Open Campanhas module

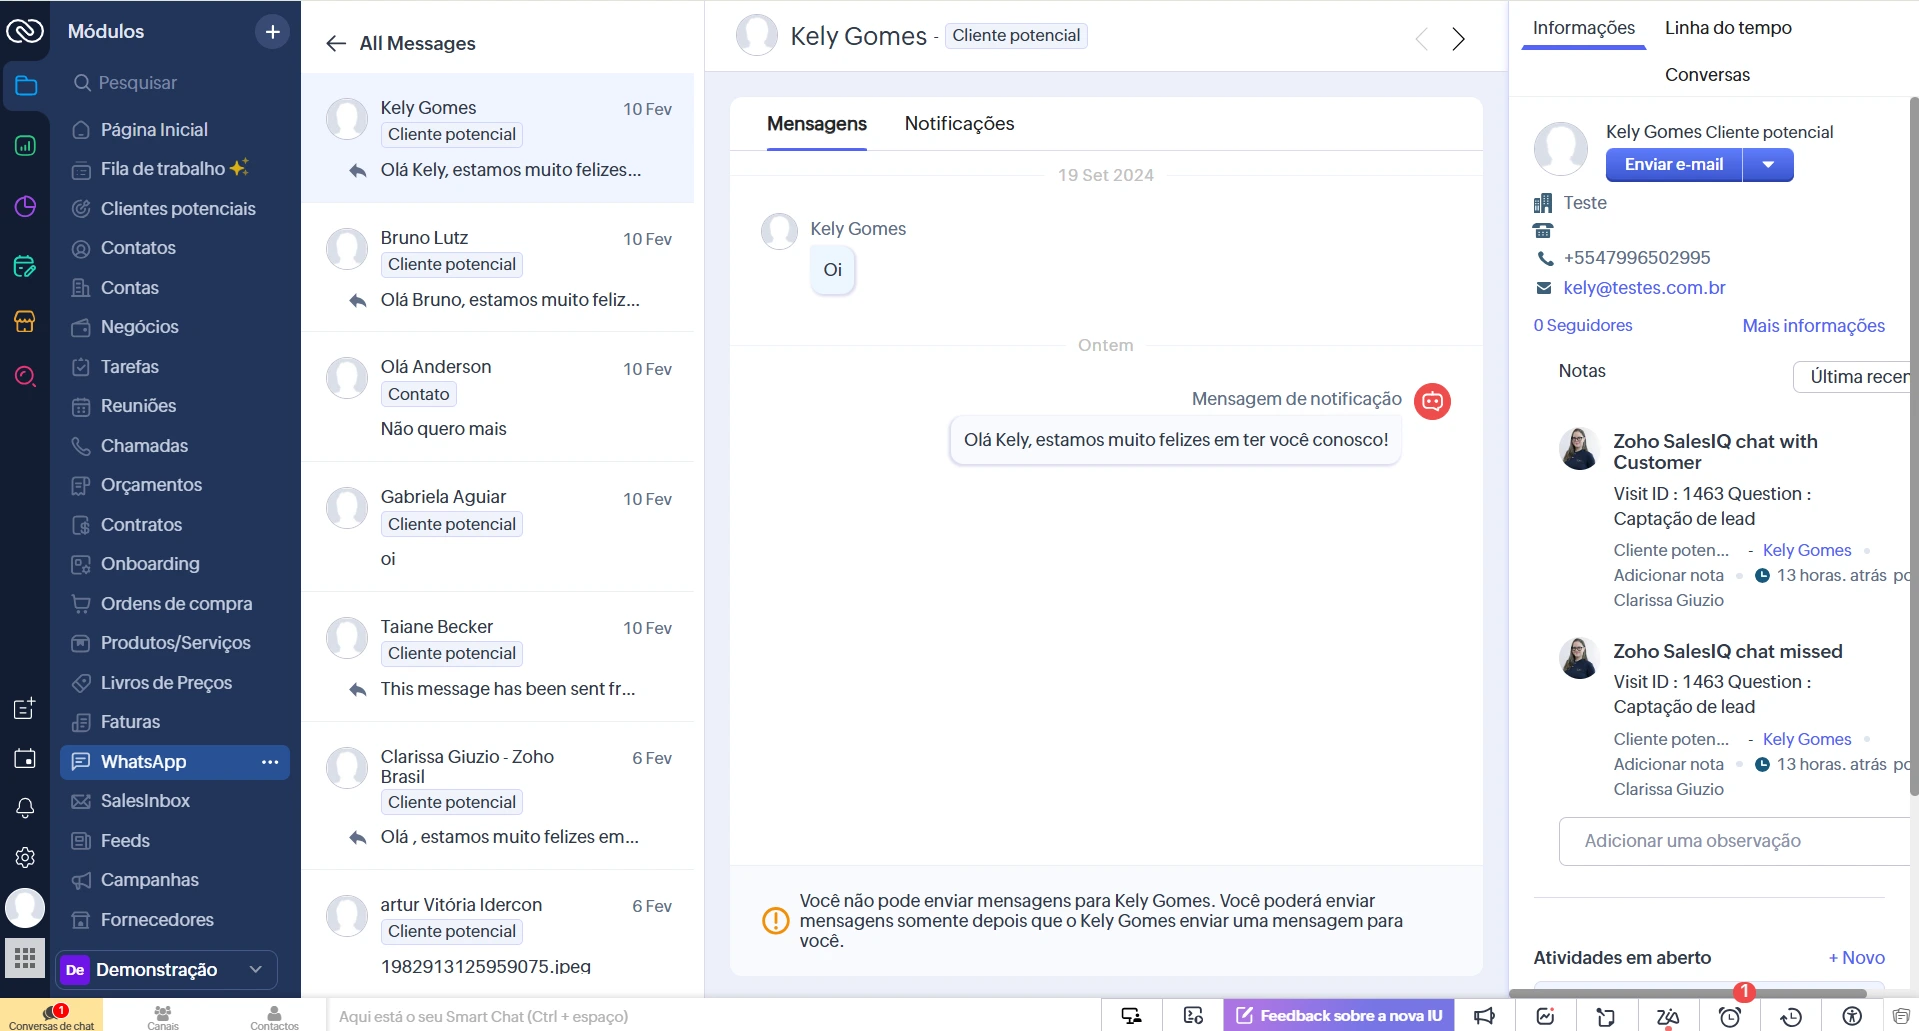point(175,880)
